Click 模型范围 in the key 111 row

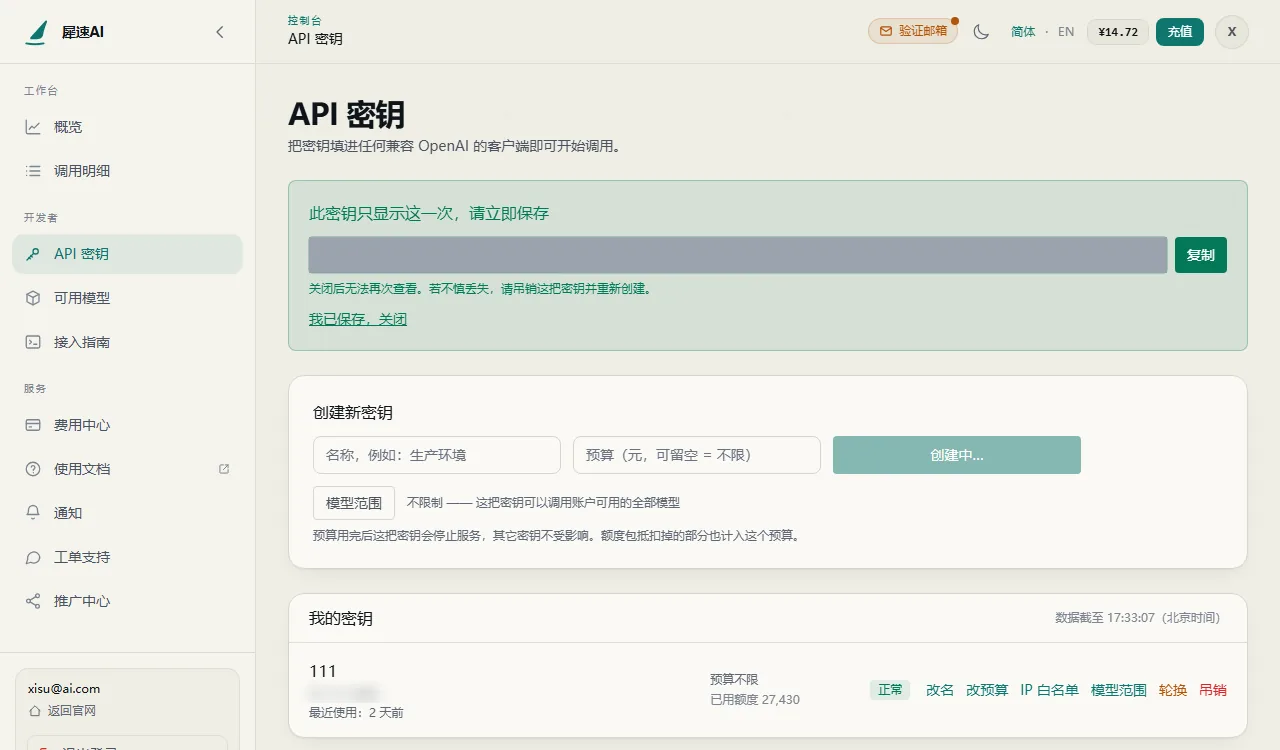pyautogui.click(x=1119, y=690)
